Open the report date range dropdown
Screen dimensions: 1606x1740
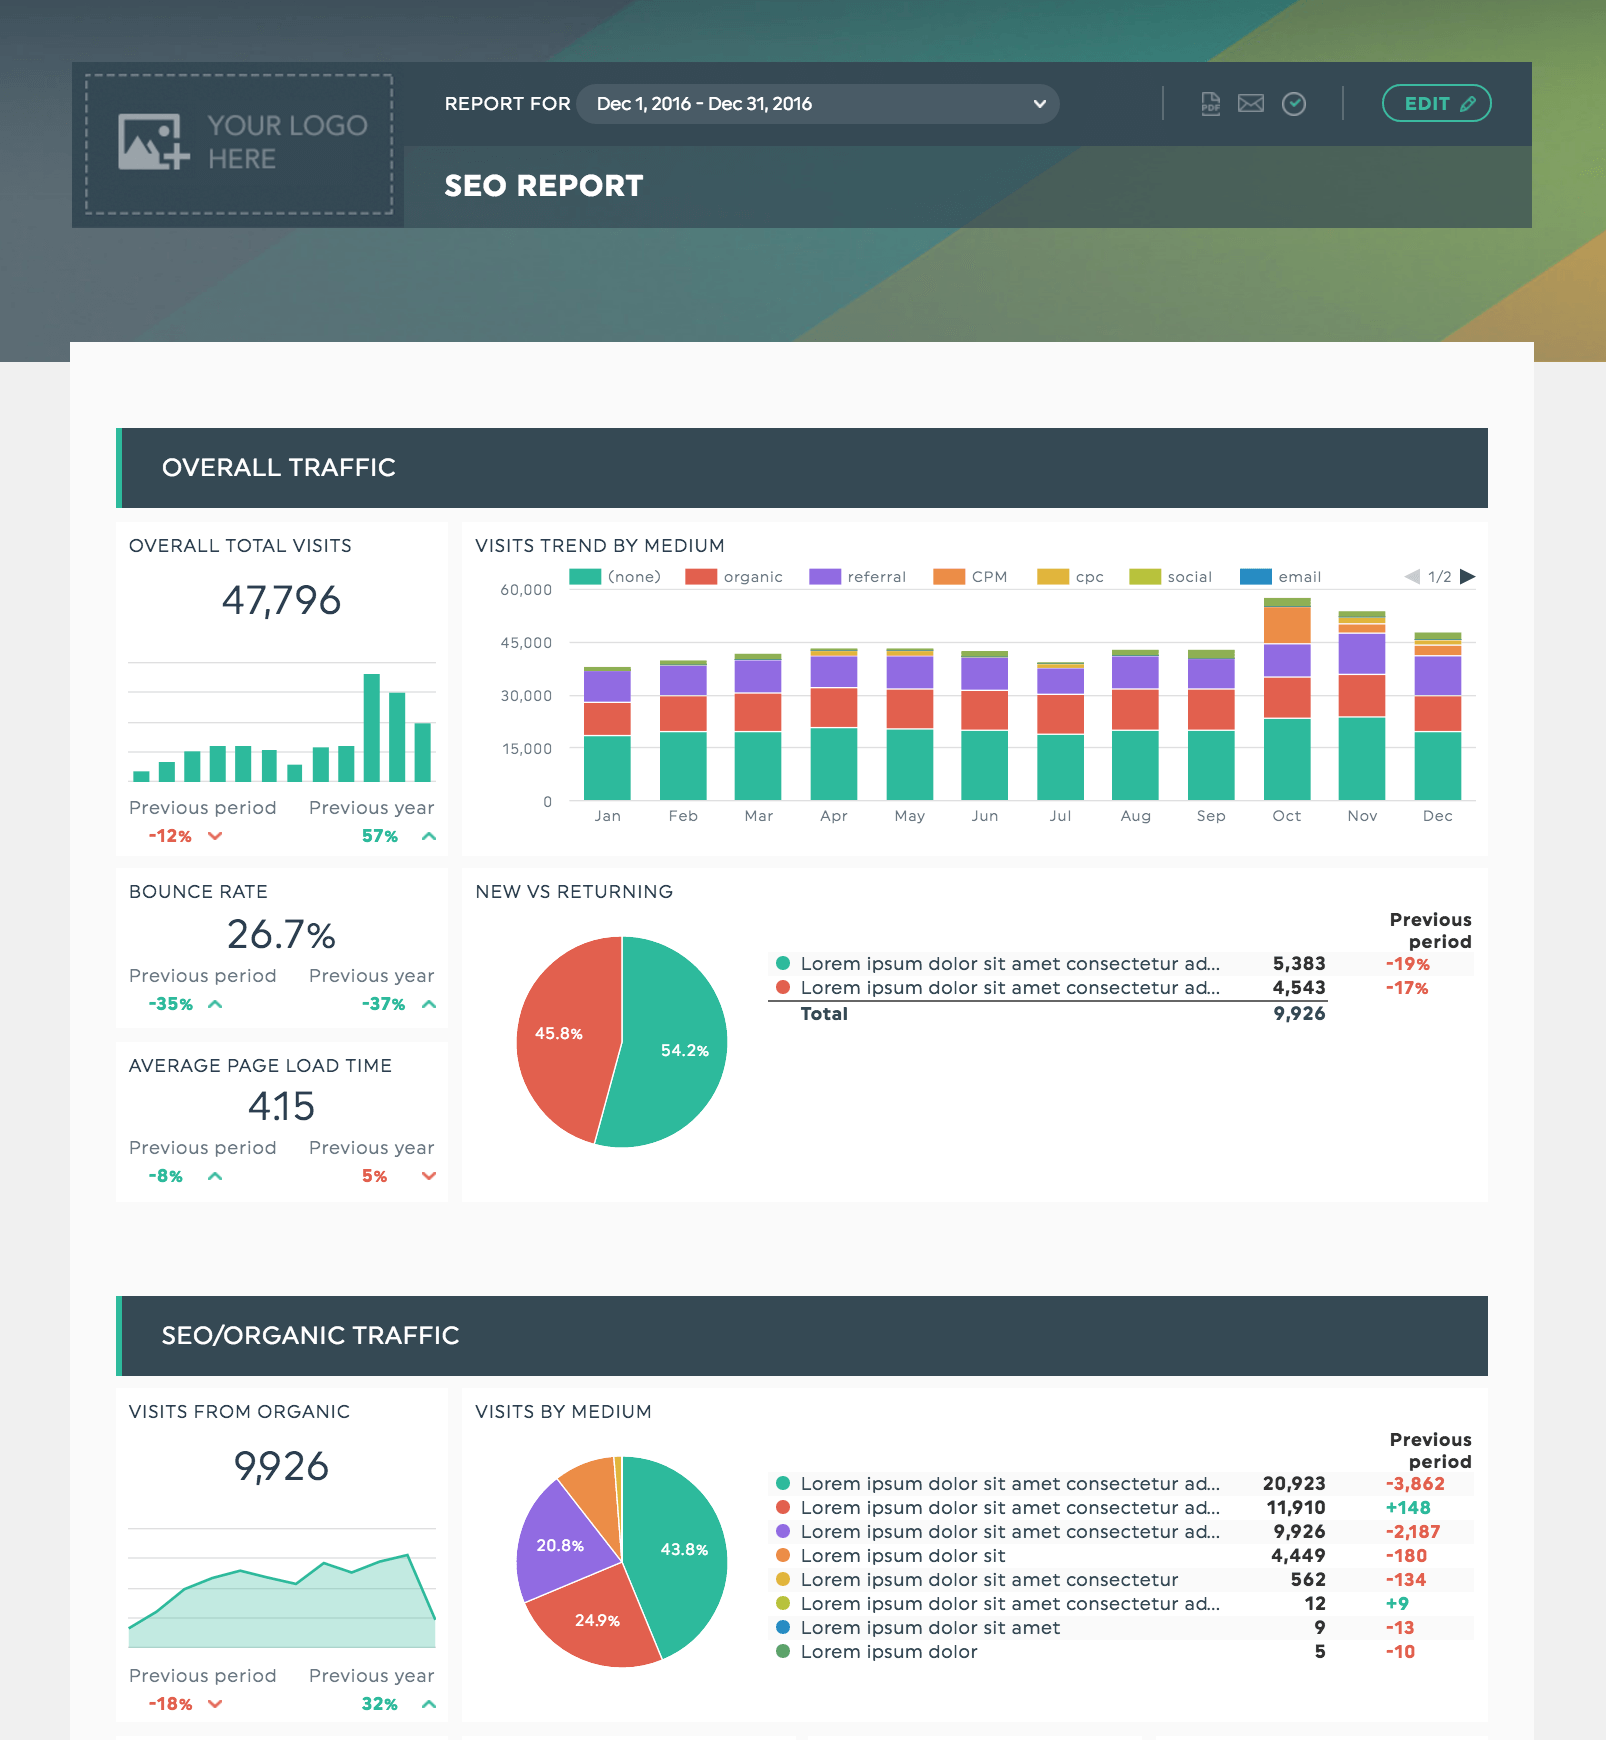pos(818,104)
